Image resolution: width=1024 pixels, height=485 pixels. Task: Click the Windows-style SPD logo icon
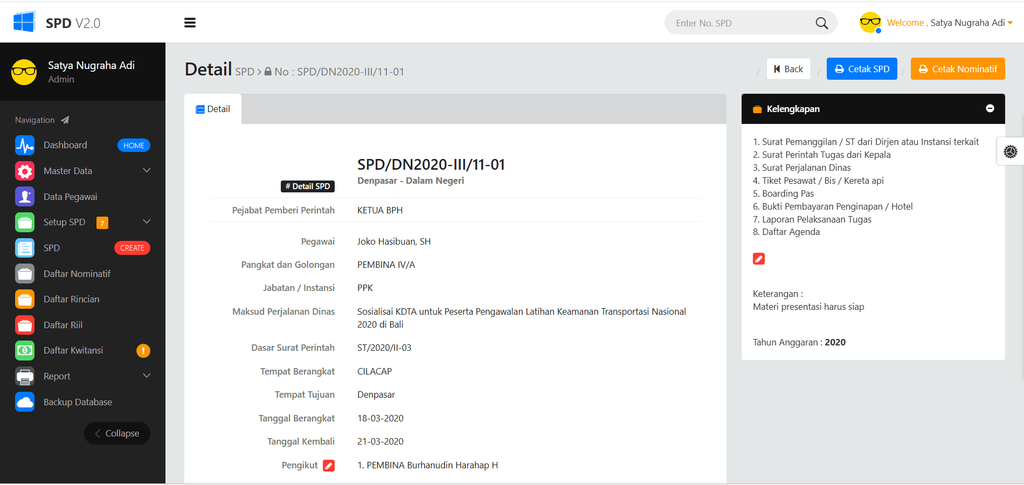point(24,22)
